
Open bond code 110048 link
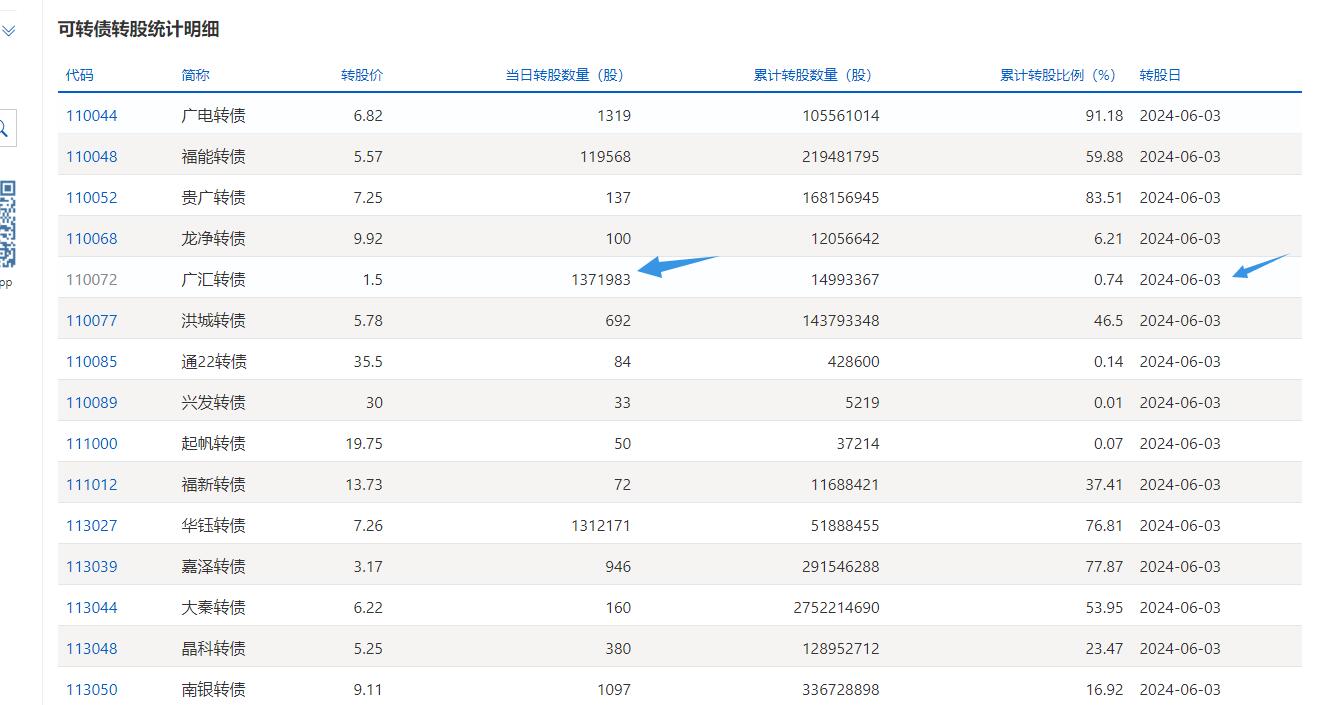tap(91, 157)
